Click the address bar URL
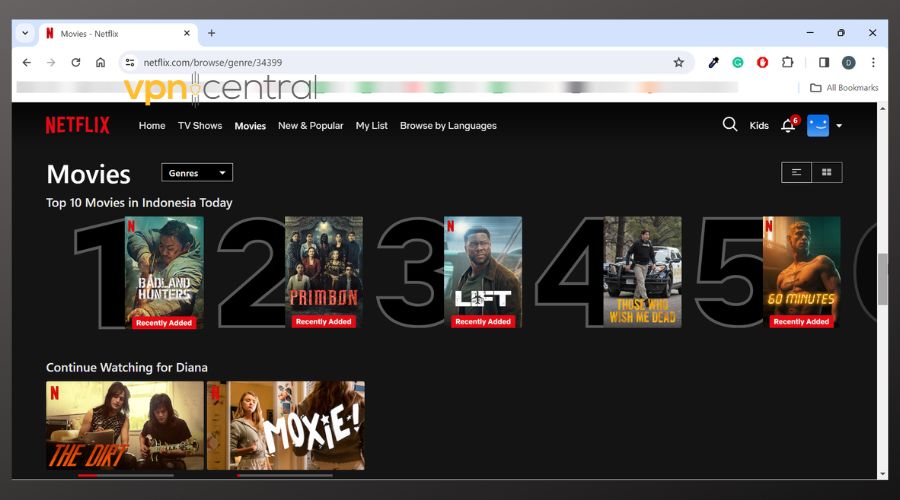The width and height of the screenshot is (900, 500). [213, 63]
